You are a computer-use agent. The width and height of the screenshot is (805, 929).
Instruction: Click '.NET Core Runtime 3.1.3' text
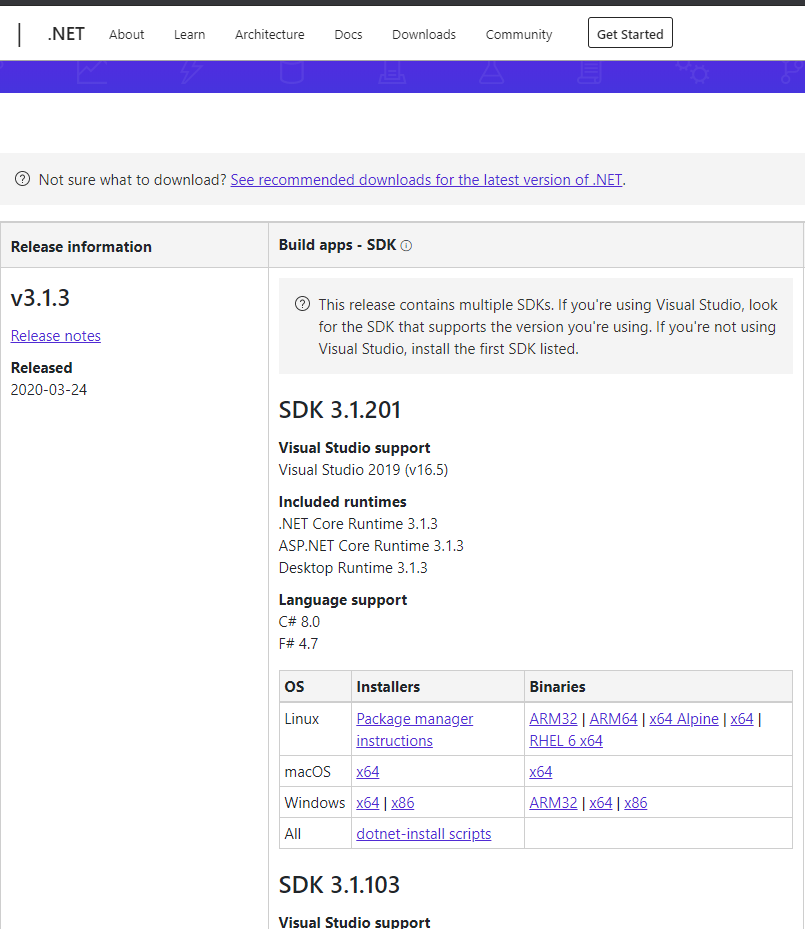[358, 524]
